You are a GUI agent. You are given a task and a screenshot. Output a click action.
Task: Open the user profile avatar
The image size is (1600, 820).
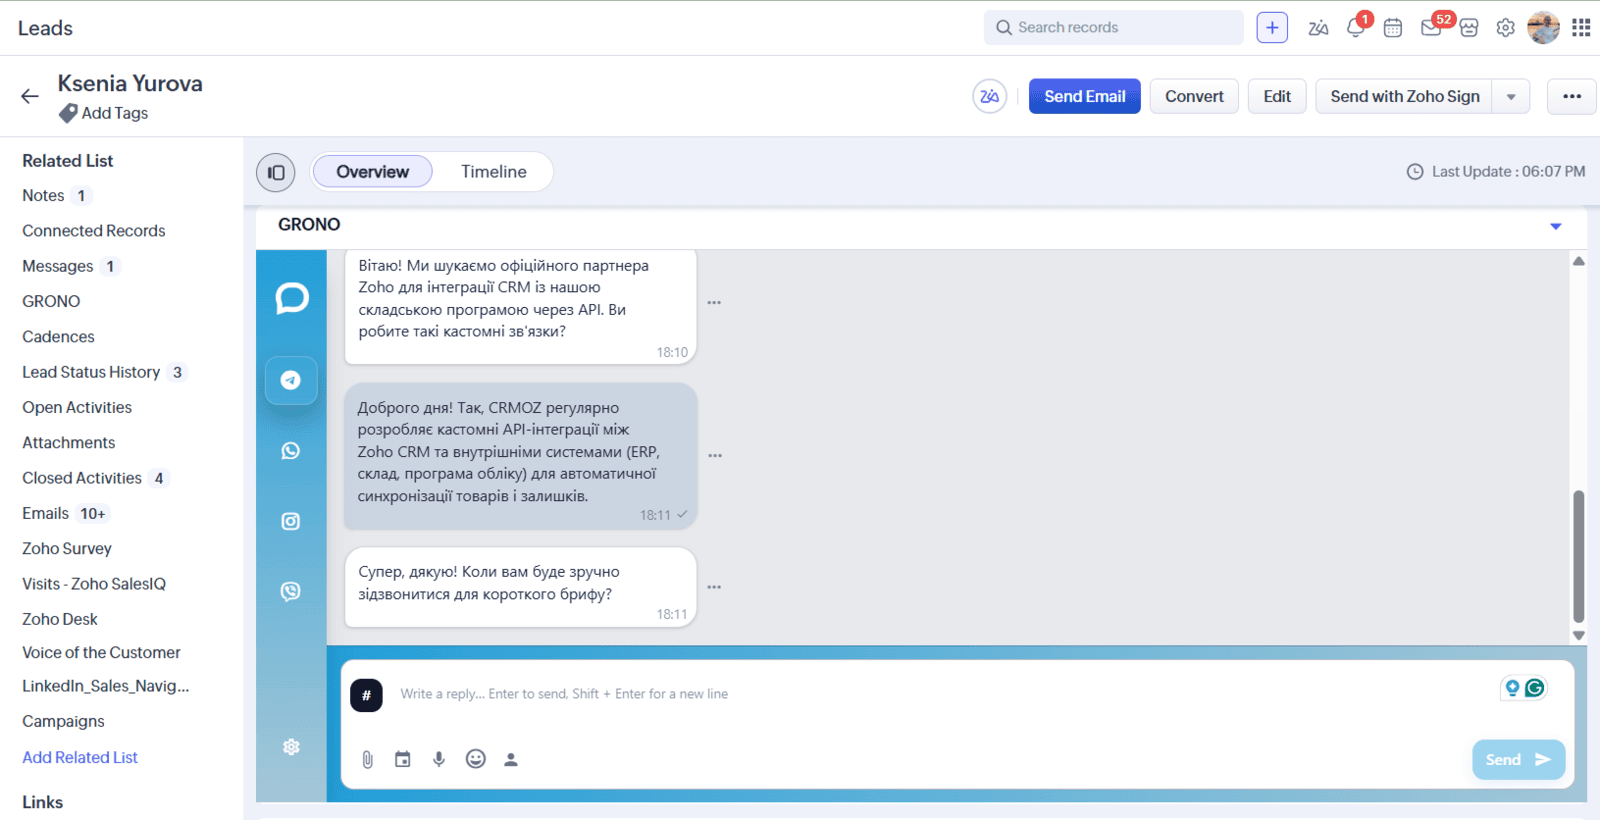(x=1543, y=28)
